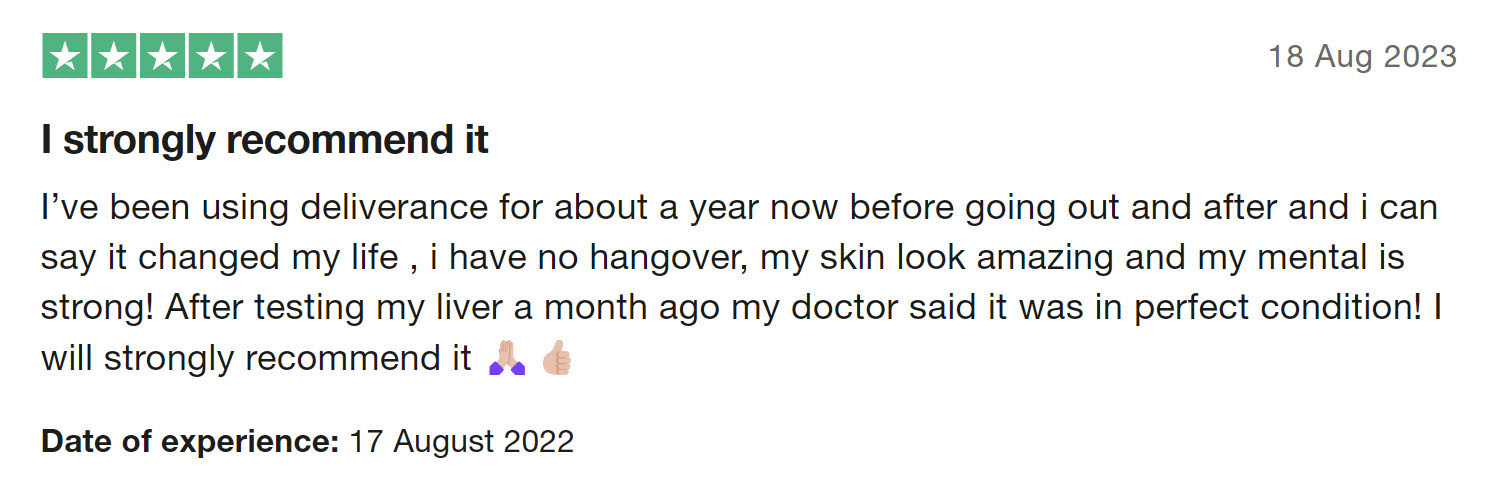Image resolution: width=1502 pixels, height=486 pixels.
Task: Click the praying hands emoji
Action: [506, 358]
